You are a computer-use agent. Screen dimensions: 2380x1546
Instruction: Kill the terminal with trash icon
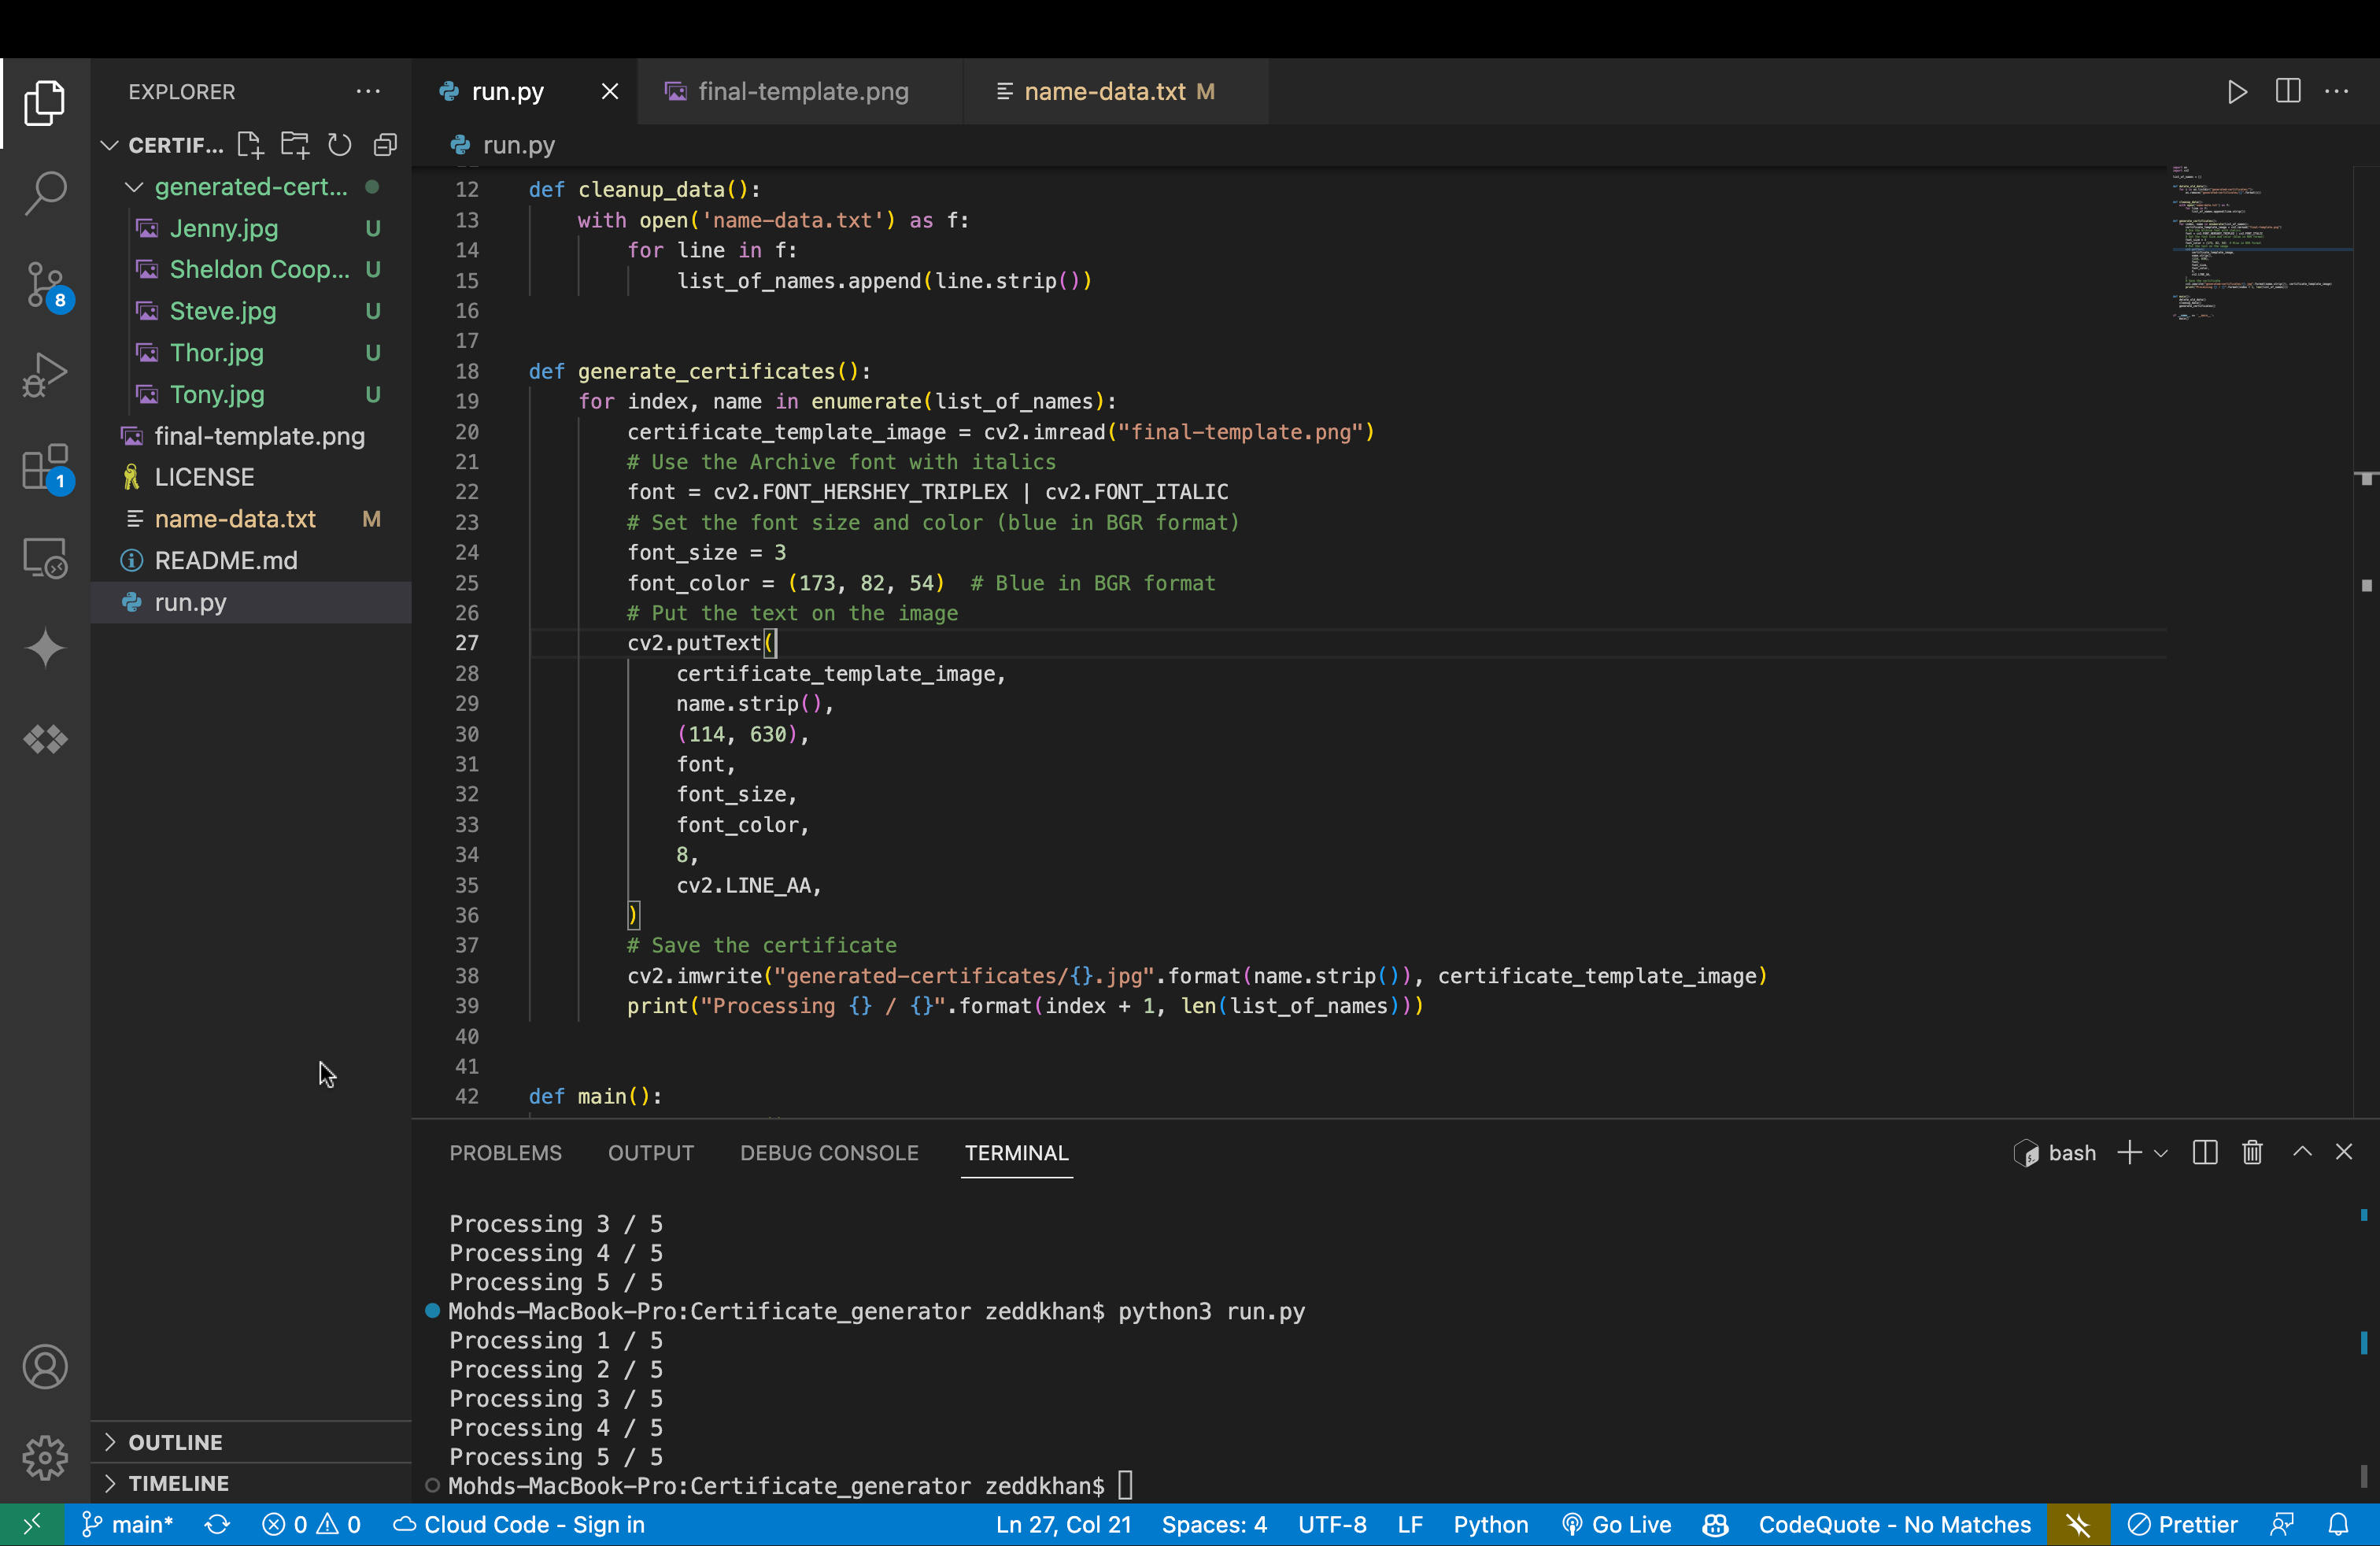click(x=2252, y=1153)
